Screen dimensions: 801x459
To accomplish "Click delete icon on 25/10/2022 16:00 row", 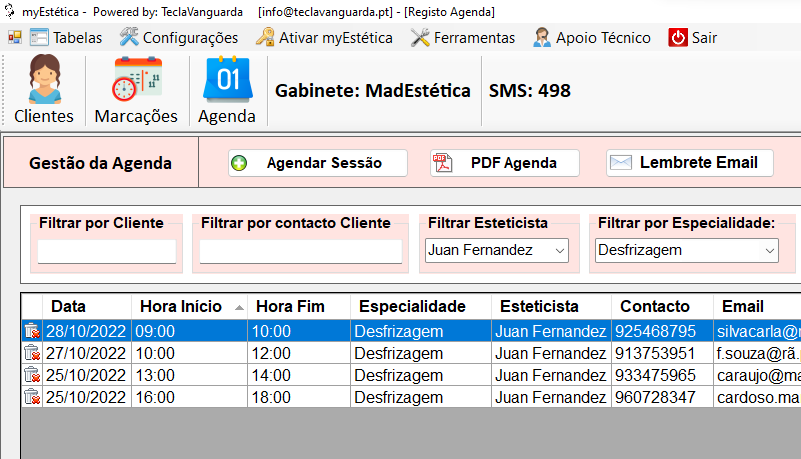I will click(32, 397).
